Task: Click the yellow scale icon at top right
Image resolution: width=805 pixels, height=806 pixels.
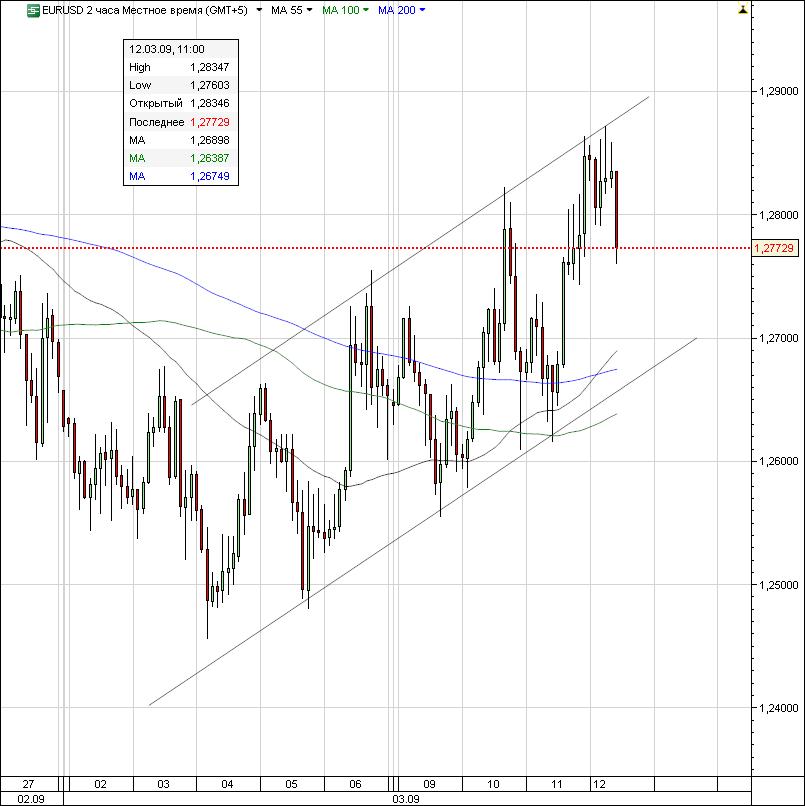Action: point(743,9)
